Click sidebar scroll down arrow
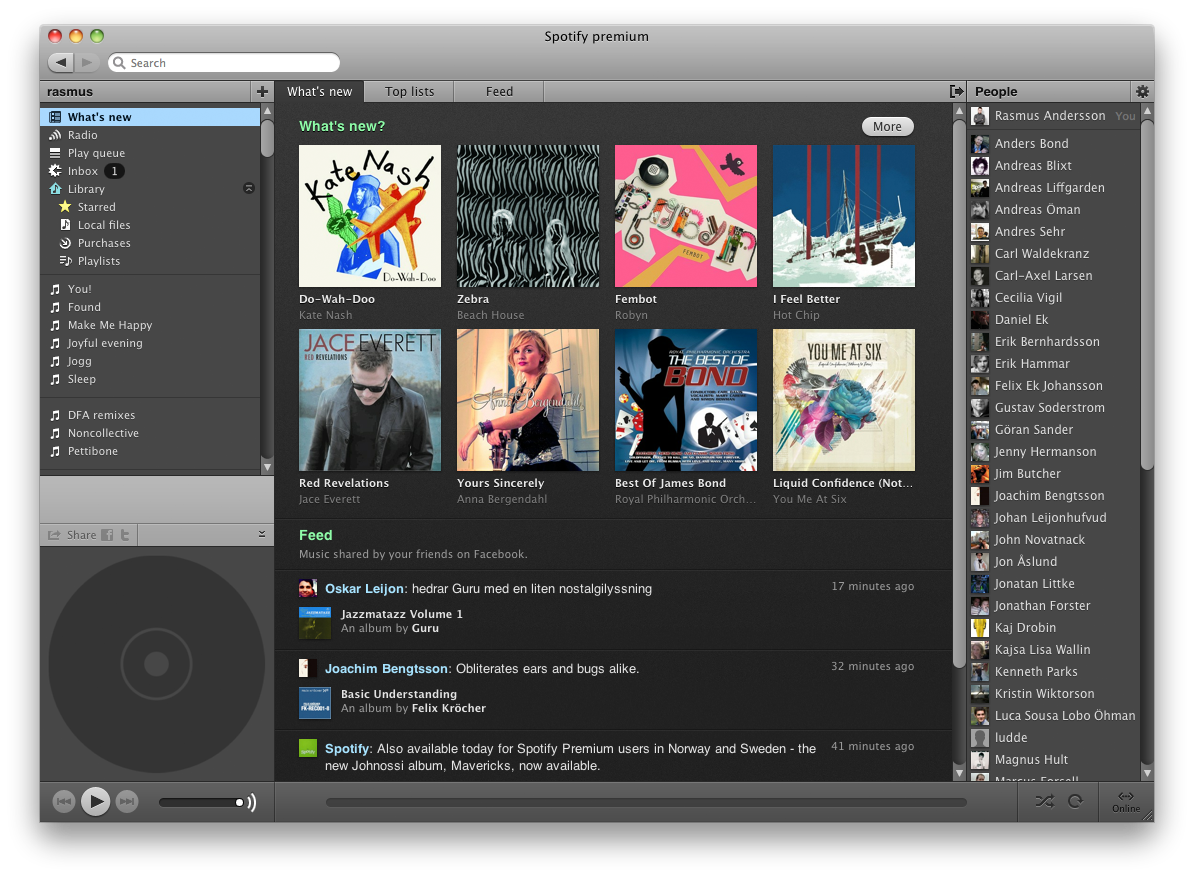1194x877 pixels. pyautogui.click(x=267, y=467)
